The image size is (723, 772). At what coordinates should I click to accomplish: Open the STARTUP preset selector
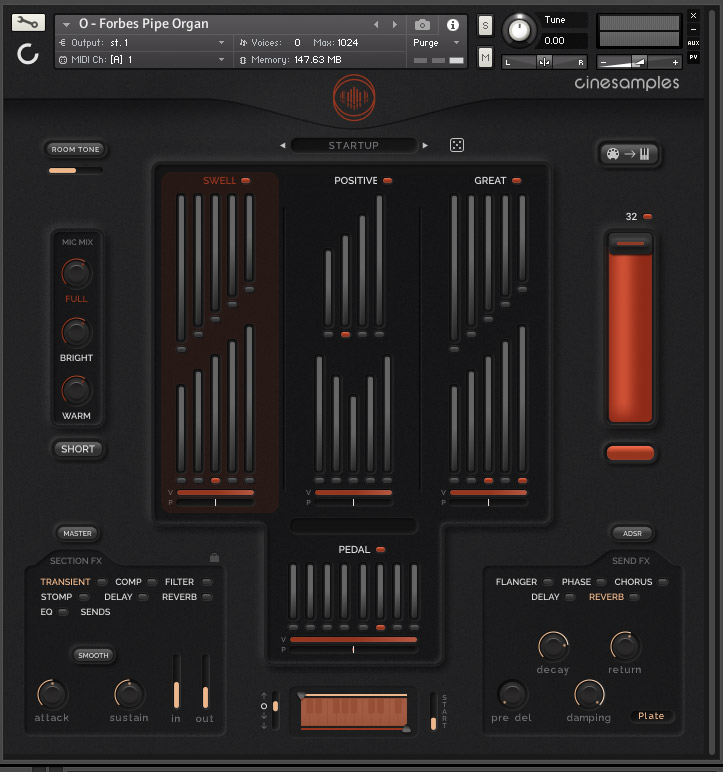point(354,145)
